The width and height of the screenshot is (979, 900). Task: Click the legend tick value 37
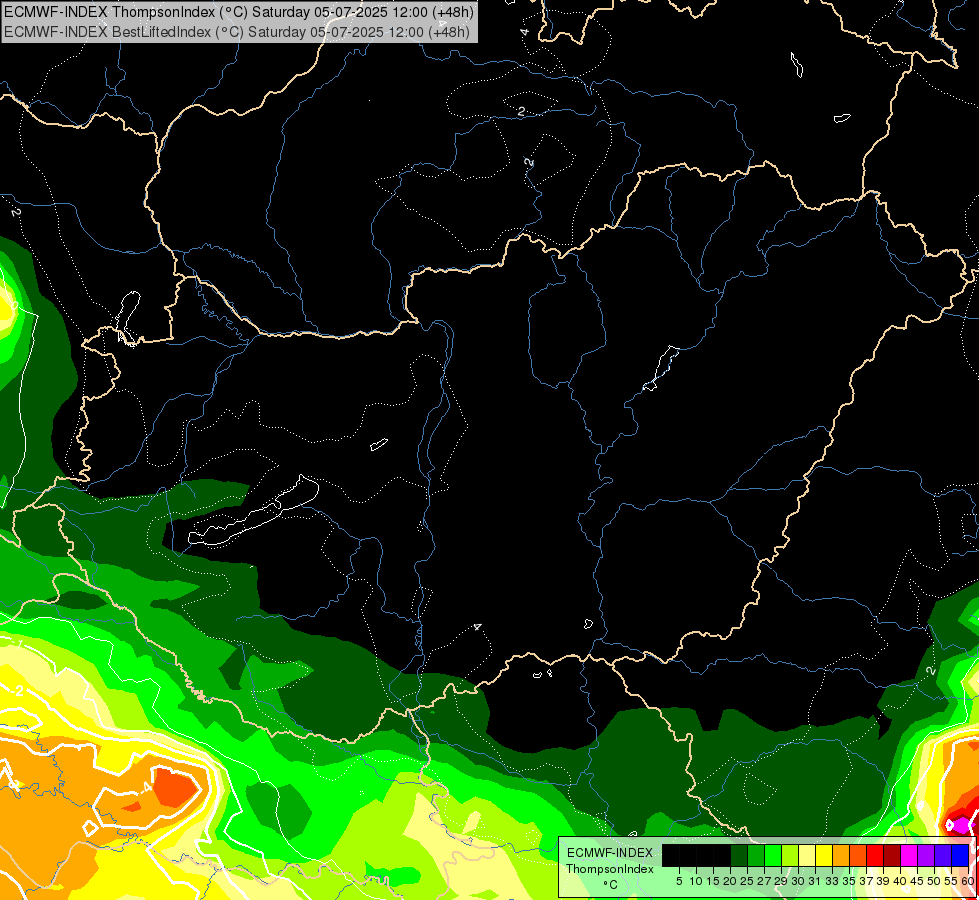coord(865,881)
